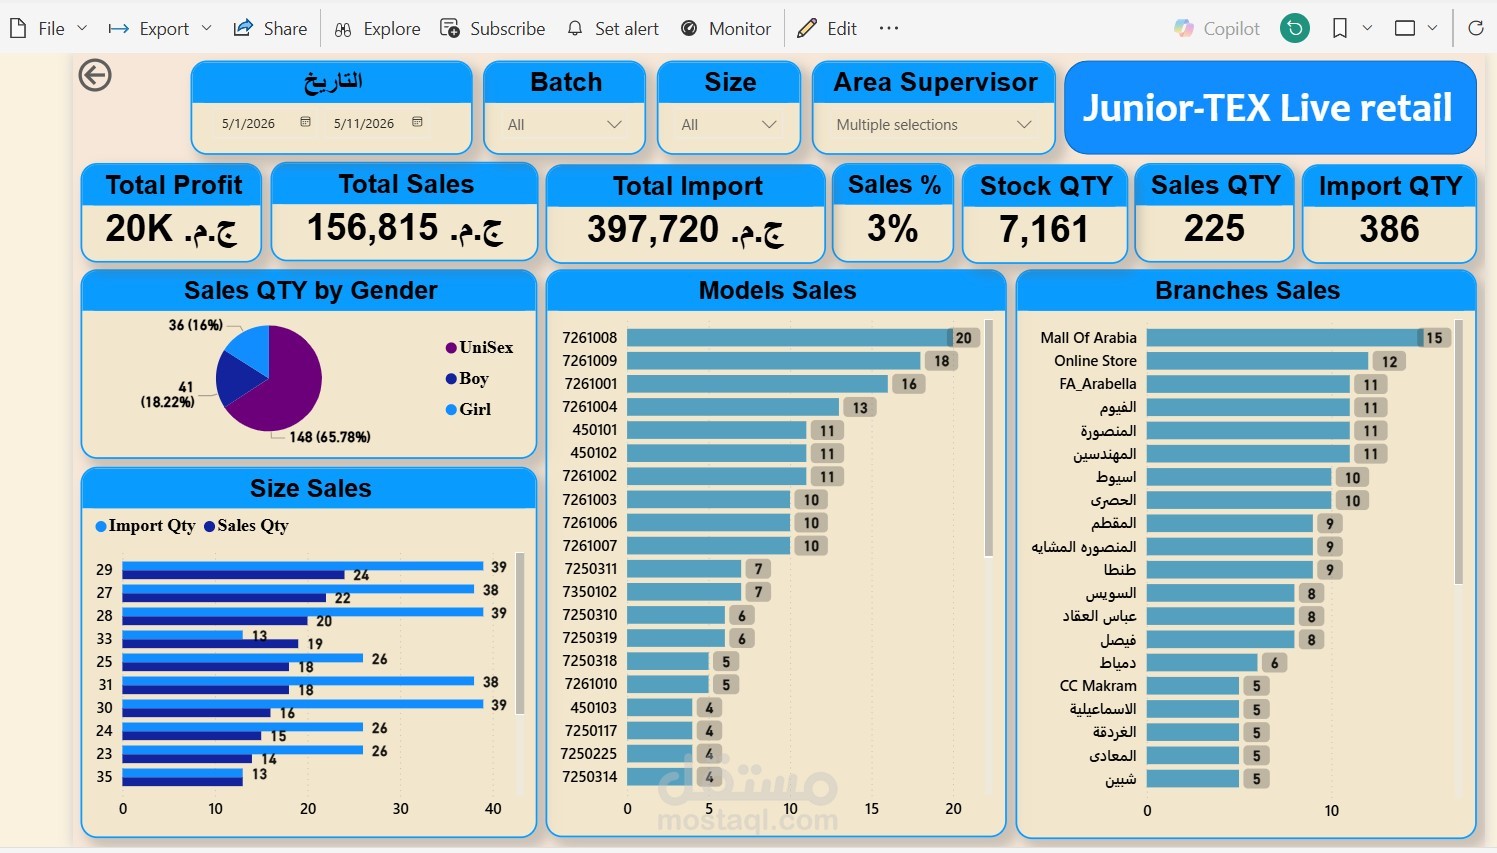Click the الفيوم branch label
This screenshot has height=853, width=1497.
point(1118,407)
